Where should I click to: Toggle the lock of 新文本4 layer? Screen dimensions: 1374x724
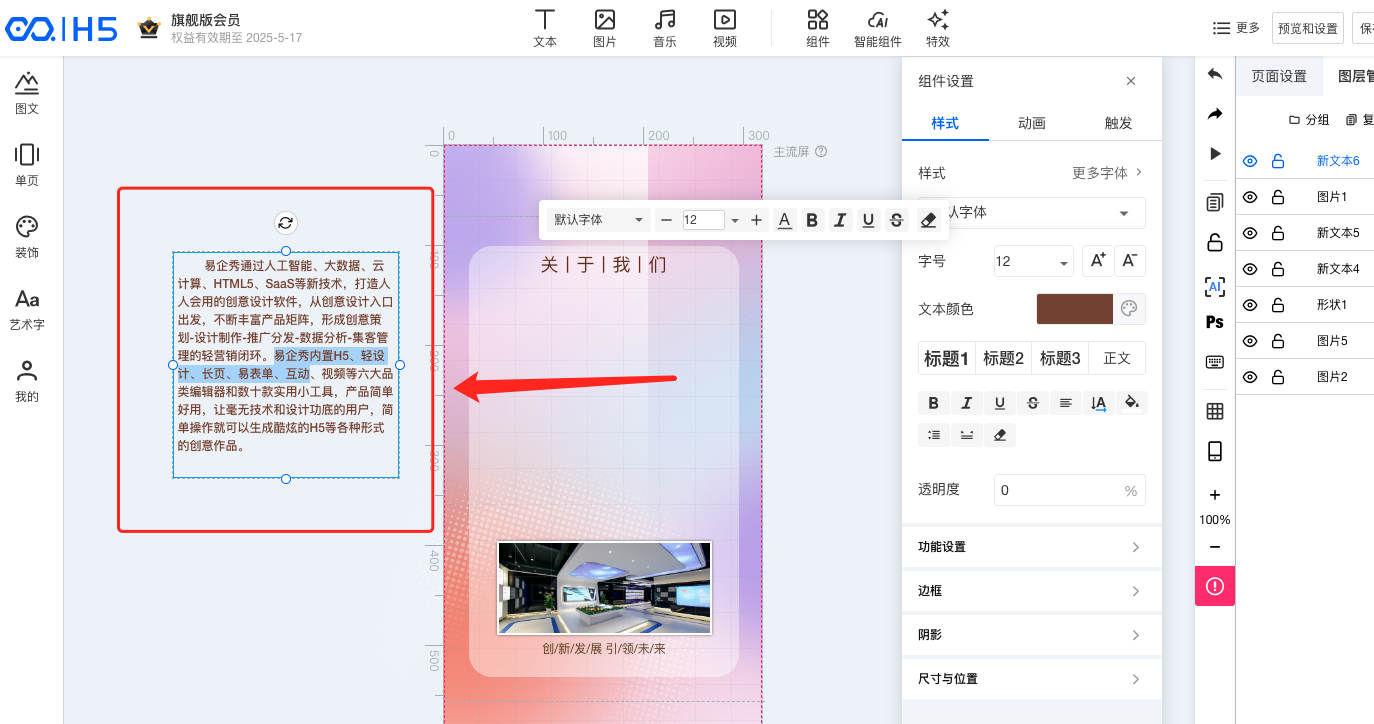click(x=1278, y=269)
